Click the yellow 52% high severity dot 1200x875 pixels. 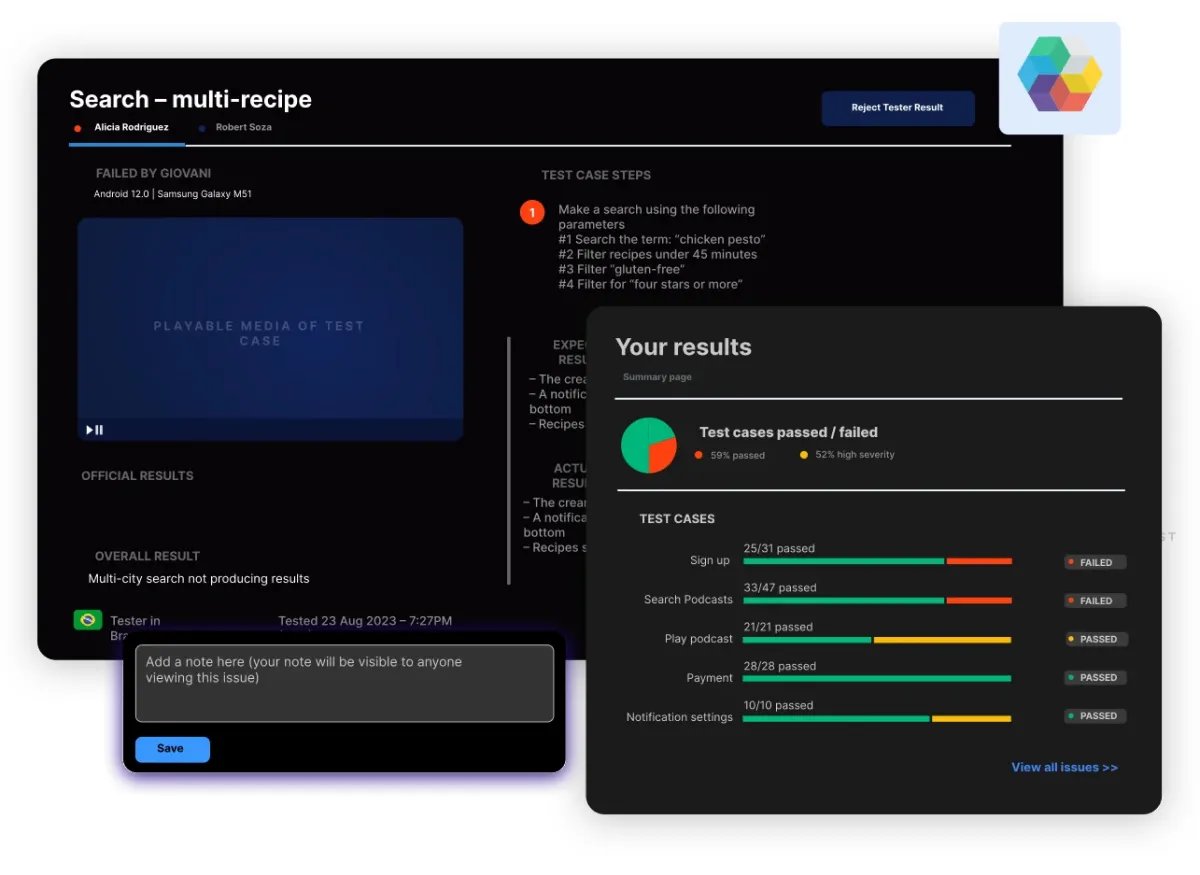point(803,455)
